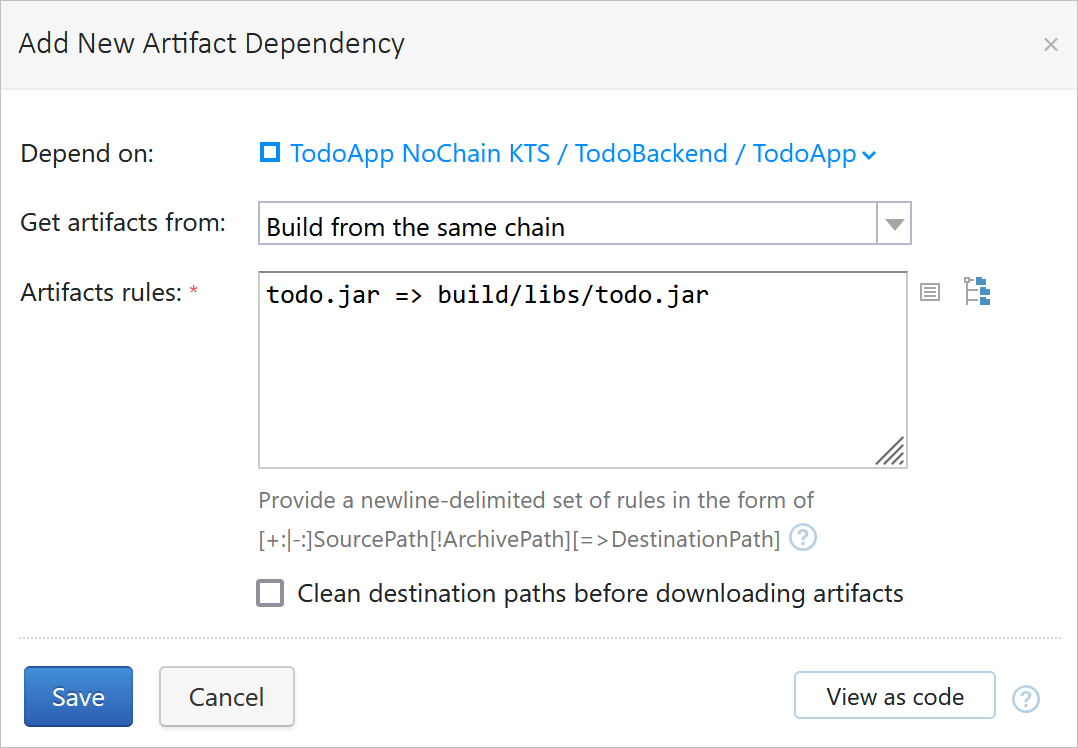Click the dialog title bar icon area
The height and width of the screenshot is (748, 1078).
coord(1050,44)
